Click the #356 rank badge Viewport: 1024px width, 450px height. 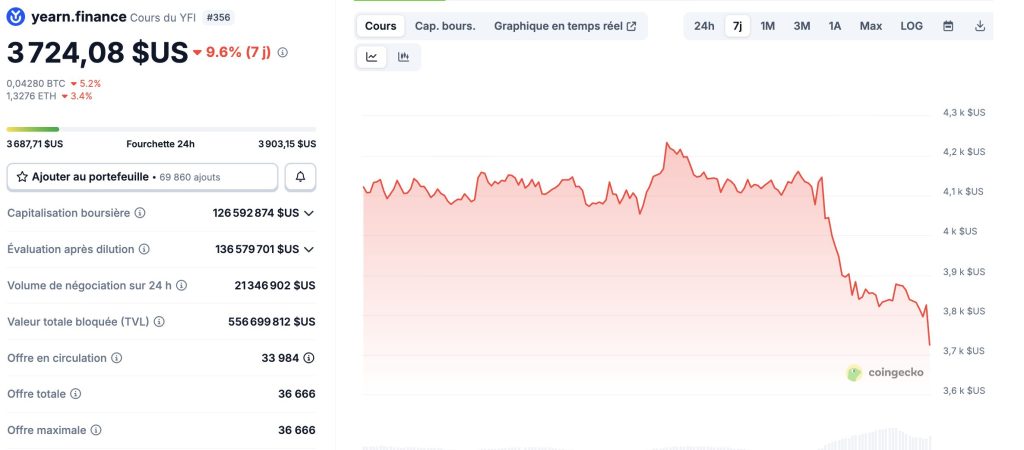[x=219, y=17]
